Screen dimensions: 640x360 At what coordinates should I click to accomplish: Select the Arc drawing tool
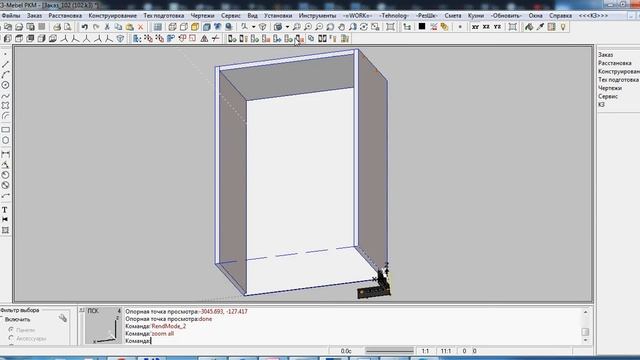point(5,75)
